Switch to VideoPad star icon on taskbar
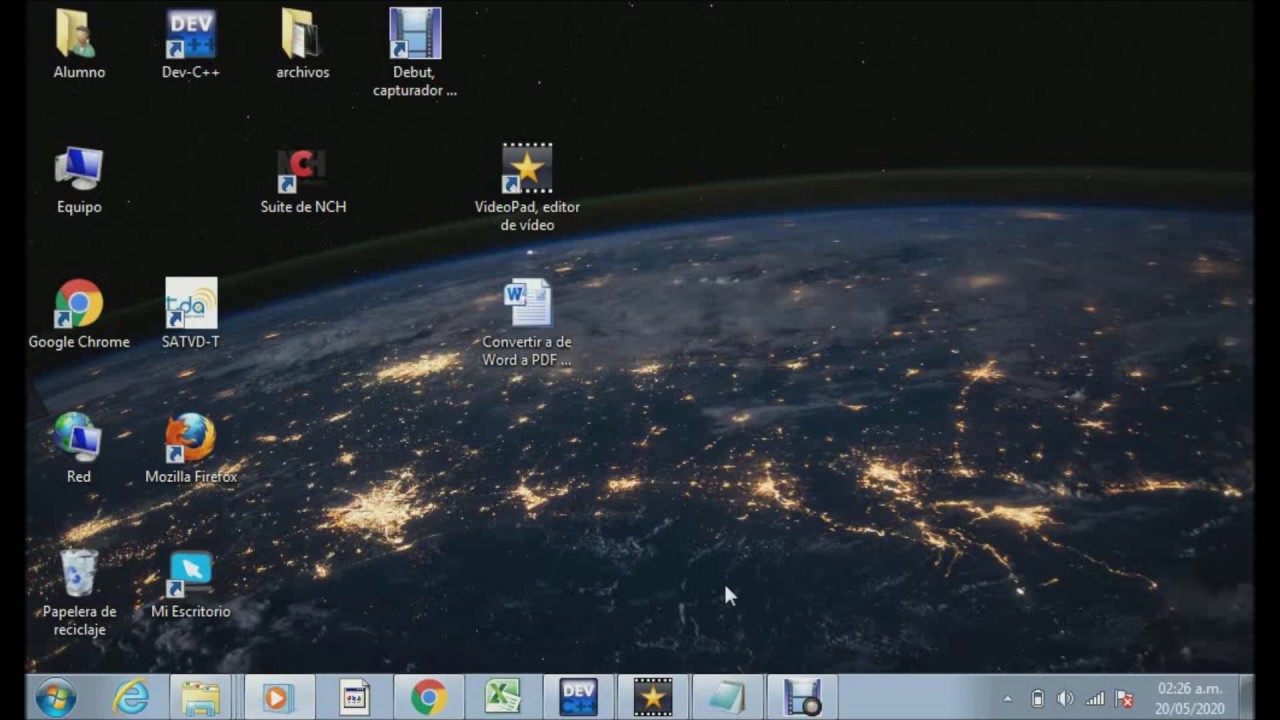1280x720 pixels. point(653,697)
